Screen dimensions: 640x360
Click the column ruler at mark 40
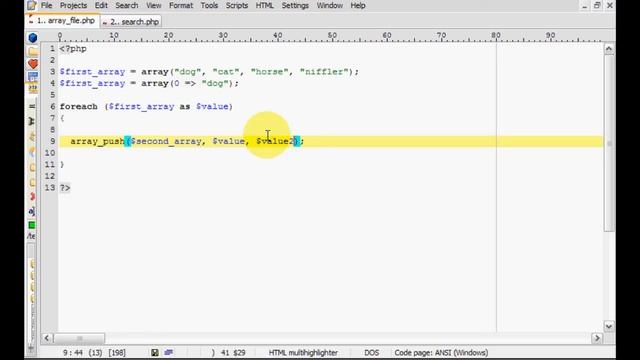pos(278,36)
